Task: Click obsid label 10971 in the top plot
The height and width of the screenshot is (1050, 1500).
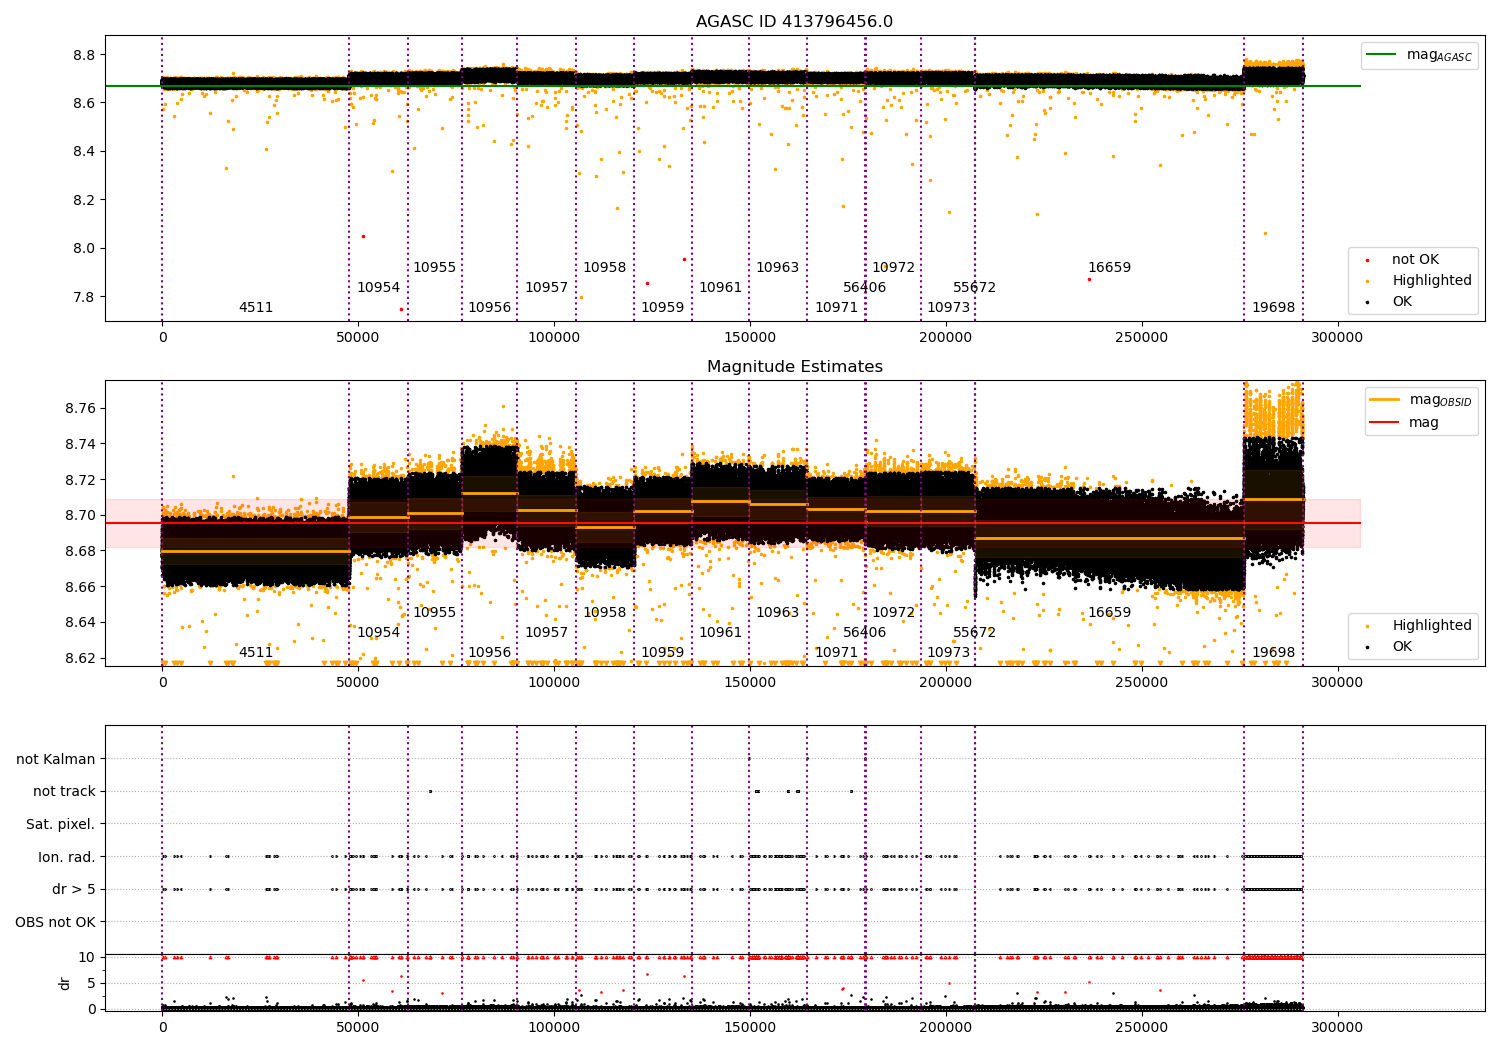Action: point(836,308)
